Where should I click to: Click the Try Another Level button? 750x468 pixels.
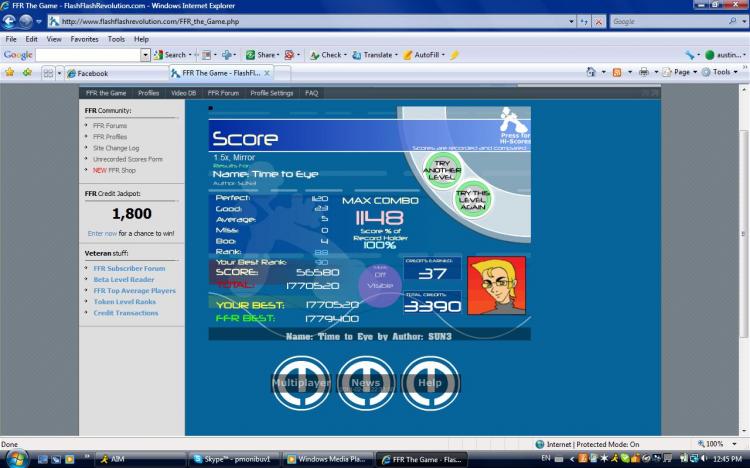(x=441, y=170)
